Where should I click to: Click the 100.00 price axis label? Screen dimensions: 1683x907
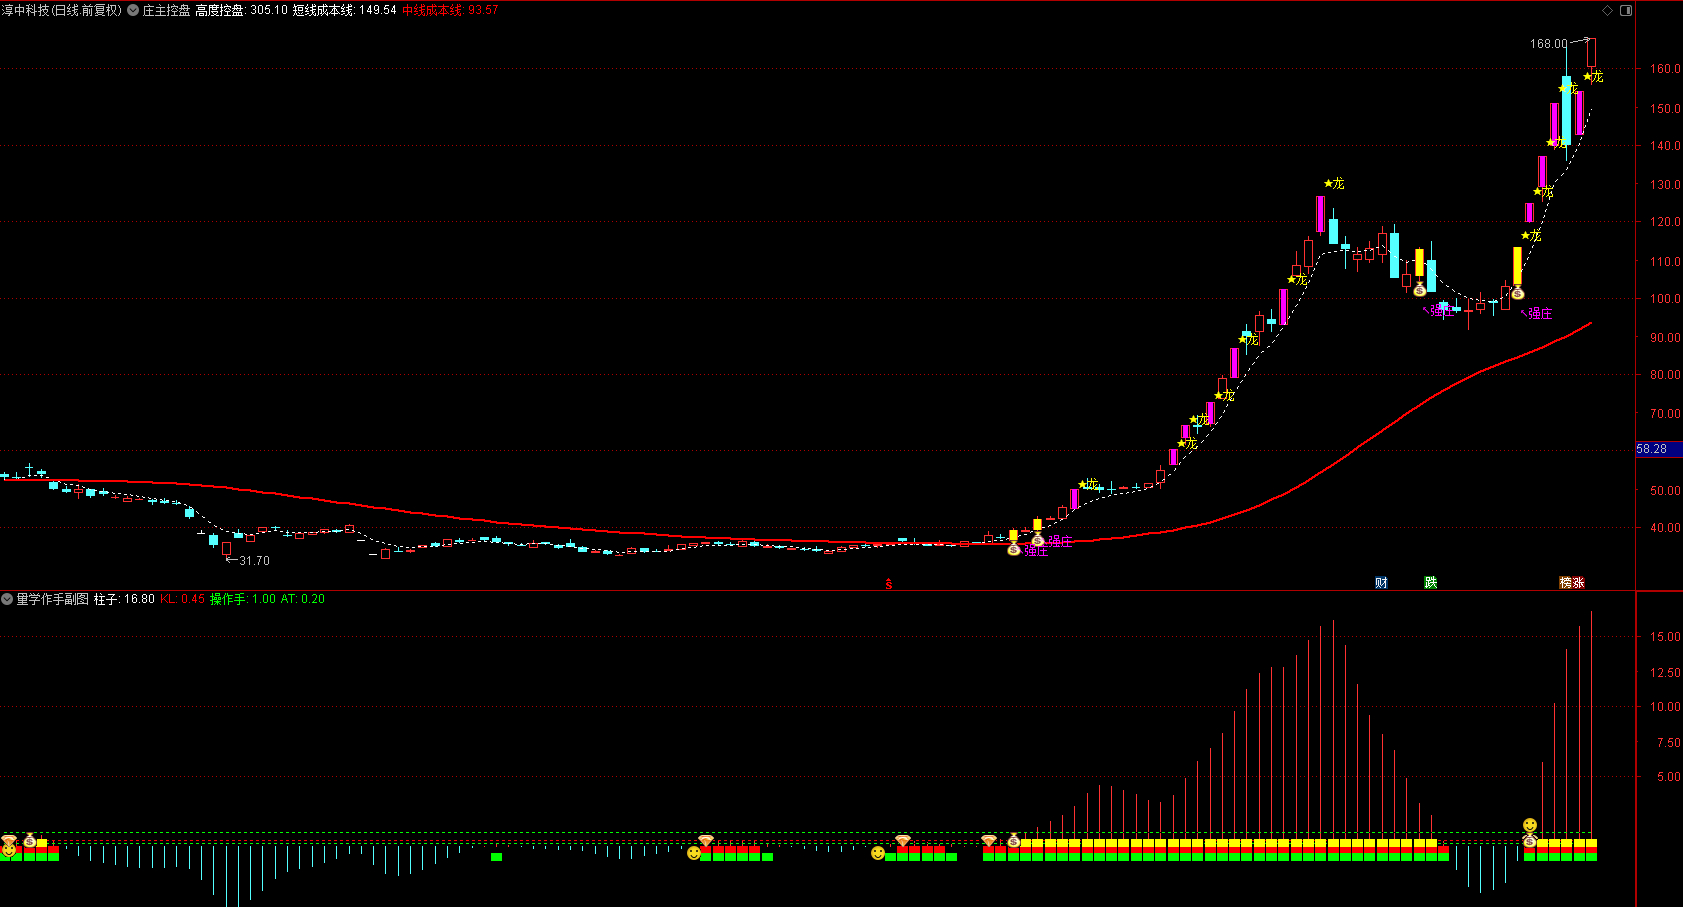pos(1665,298)
